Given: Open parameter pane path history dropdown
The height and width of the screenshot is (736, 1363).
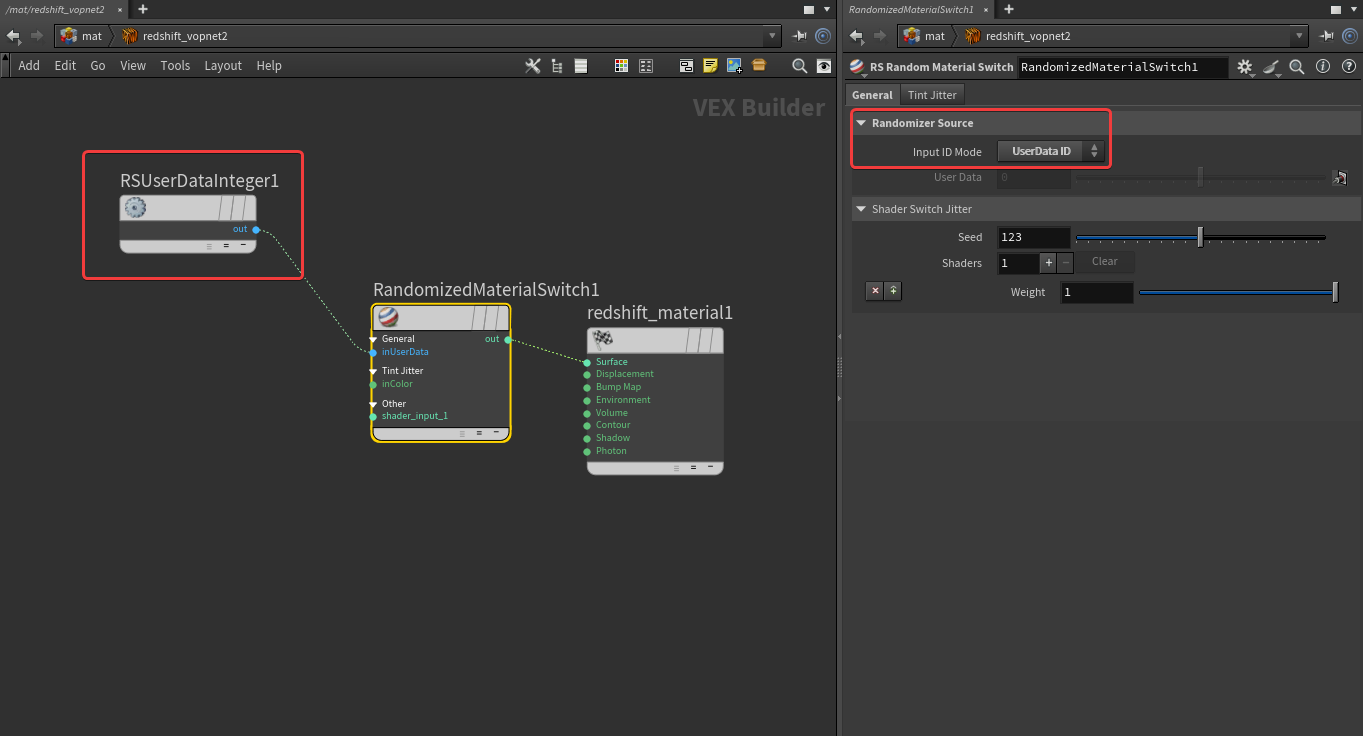Looking at the screenshot, I should 1298,36.
